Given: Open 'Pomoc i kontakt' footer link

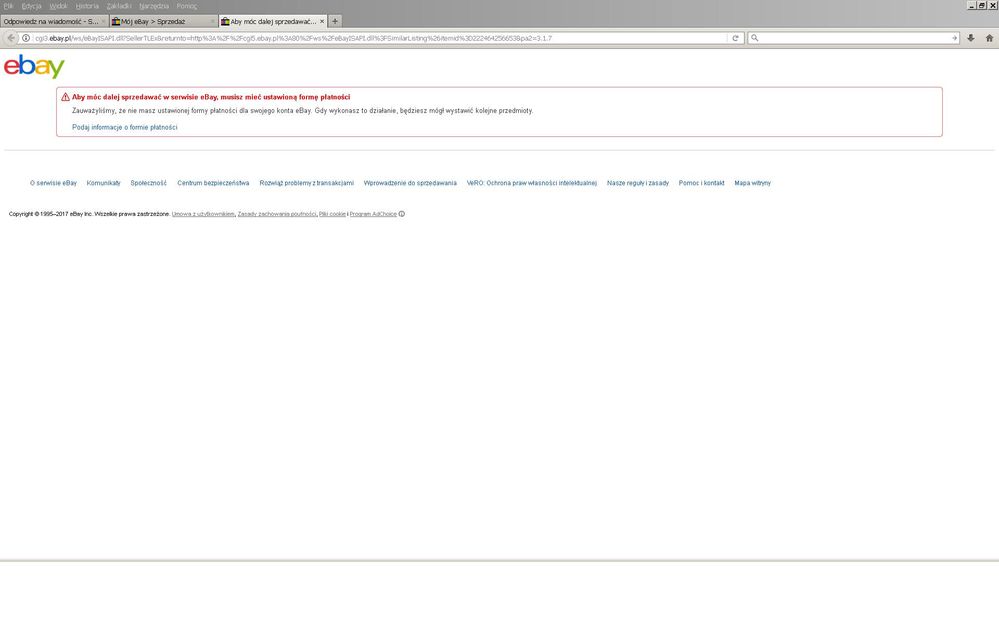Looking at the screenshot, I should 701,183.
